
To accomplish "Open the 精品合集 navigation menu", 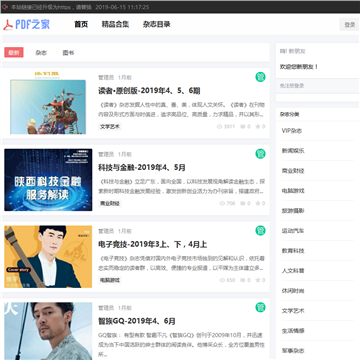I will 115,24.
